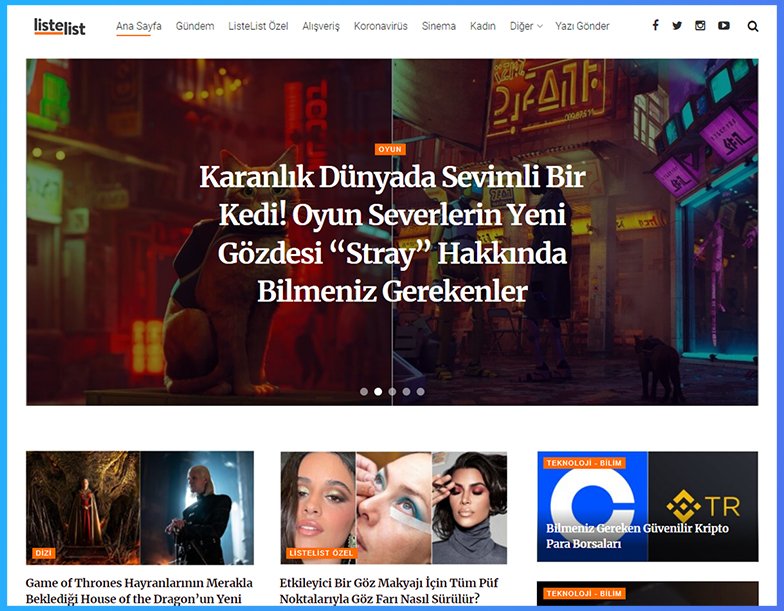The width and height of the screenshot is (784, 611).
Task: Open the Yazı Gönder link
Action: (x=582, y=26)
